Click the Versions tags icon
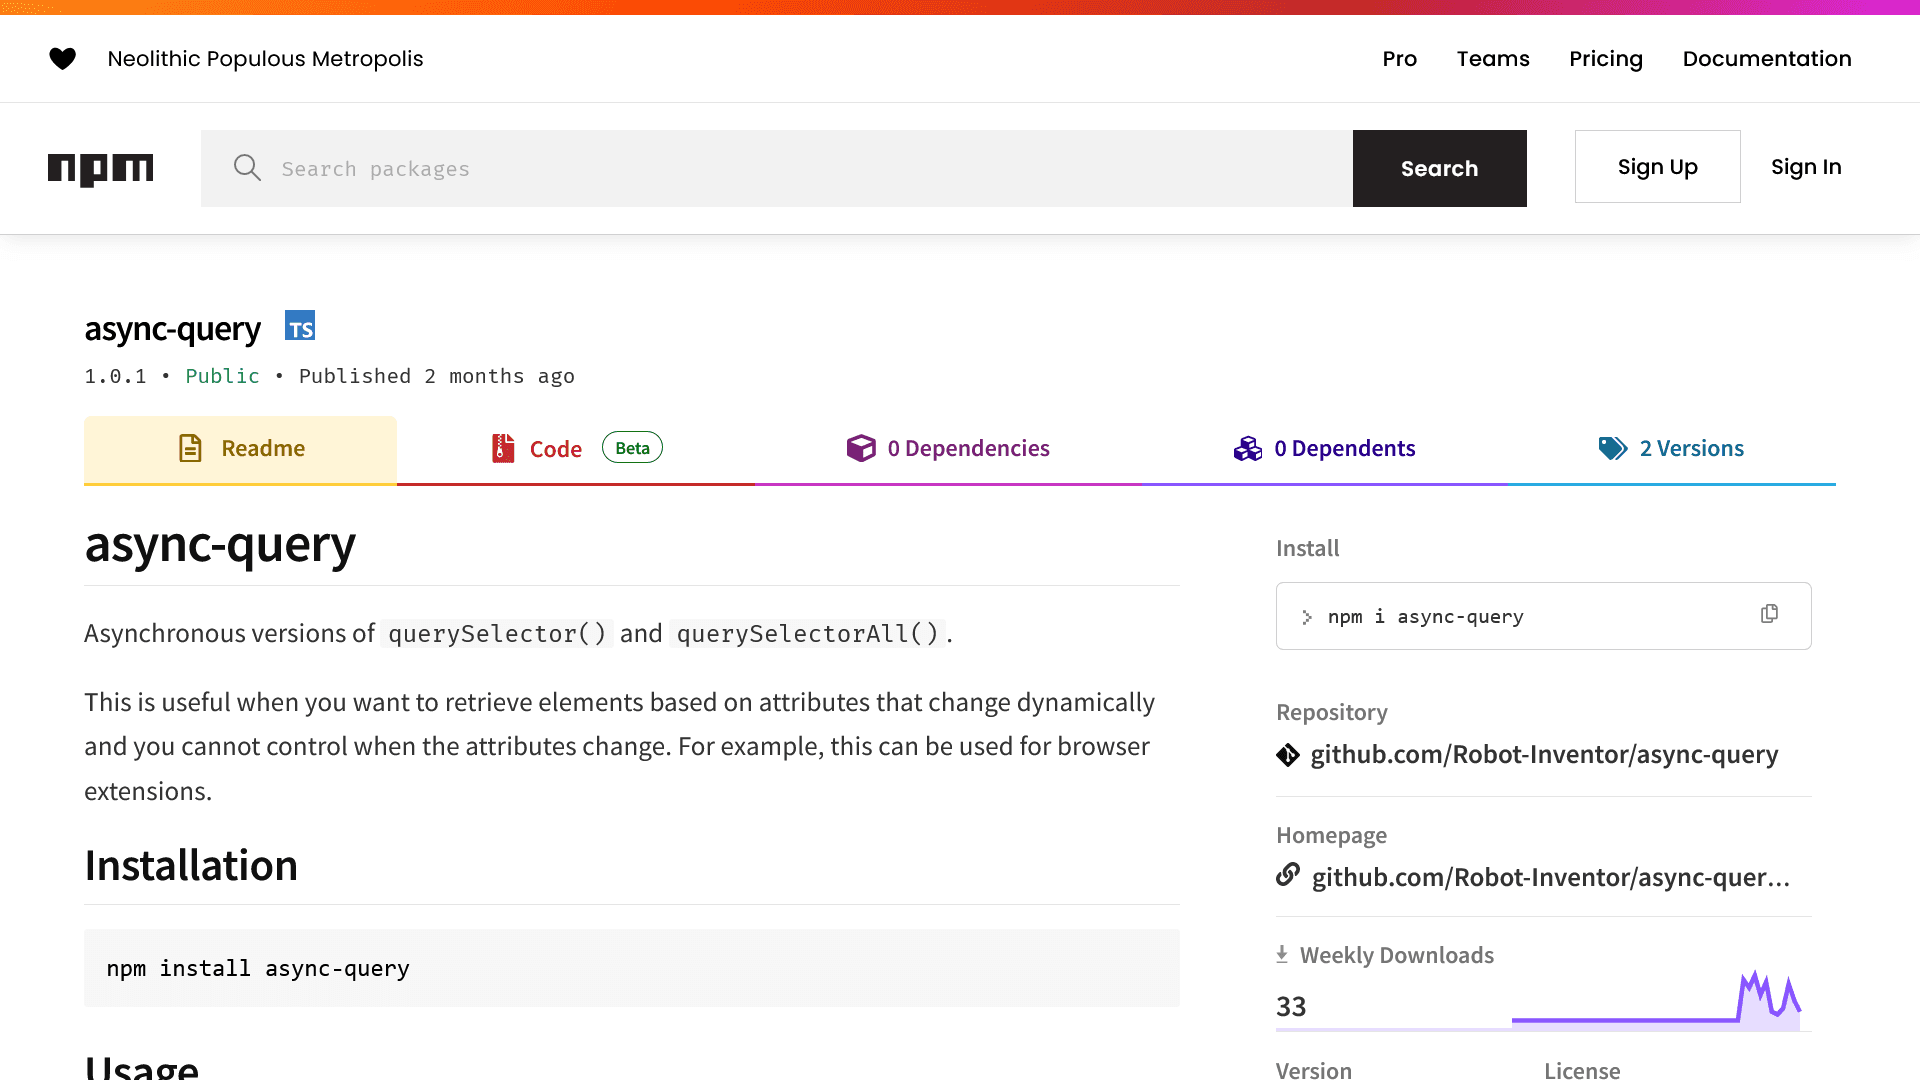The height and width of the screenshot is (1080, 1920). (1613, 448)
